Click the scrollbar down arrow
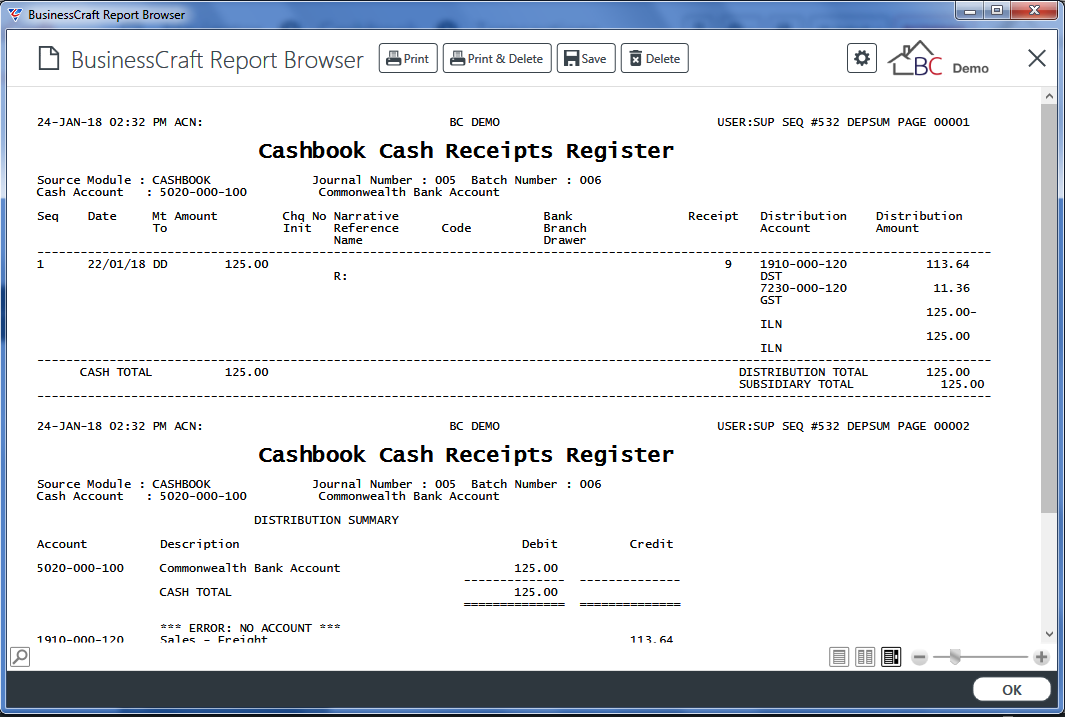 [1049, 634]
